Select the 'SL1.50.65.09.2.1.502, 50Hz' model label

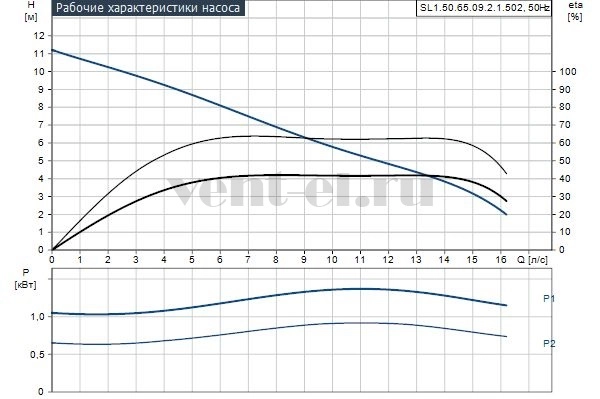point(484,8)
